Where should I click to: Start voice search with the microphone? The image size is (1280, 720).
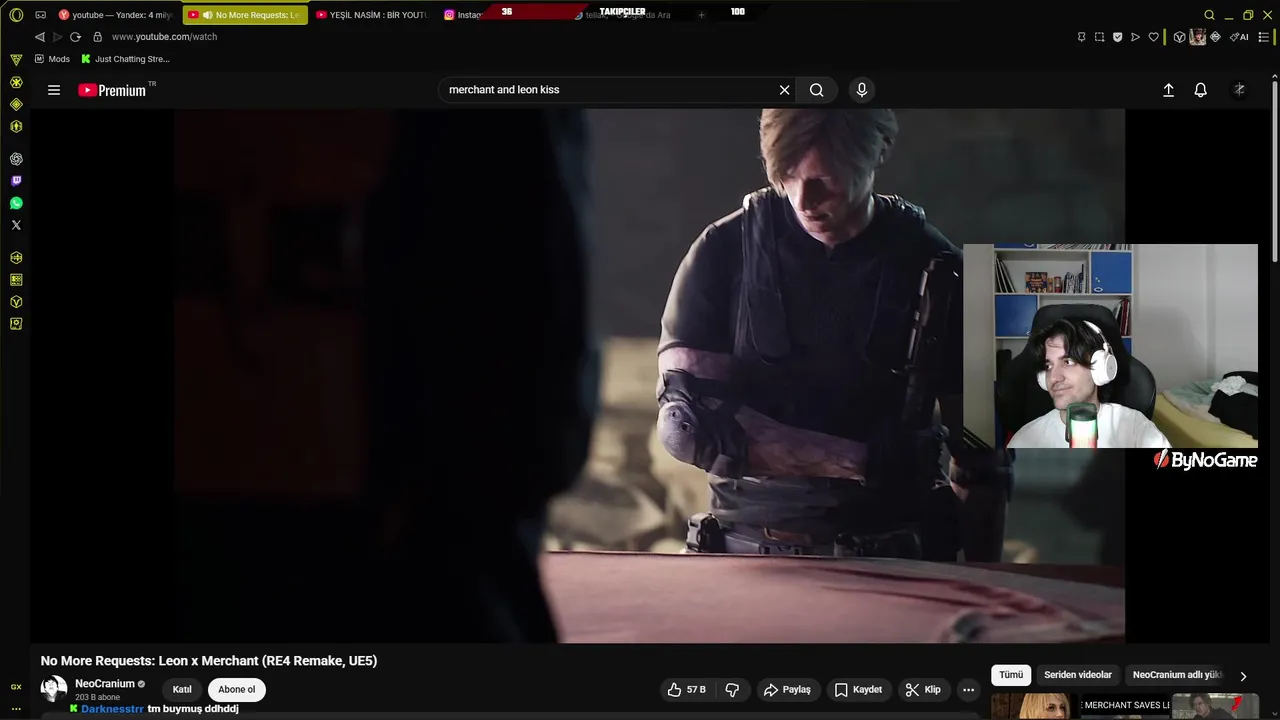click(862, 90)
